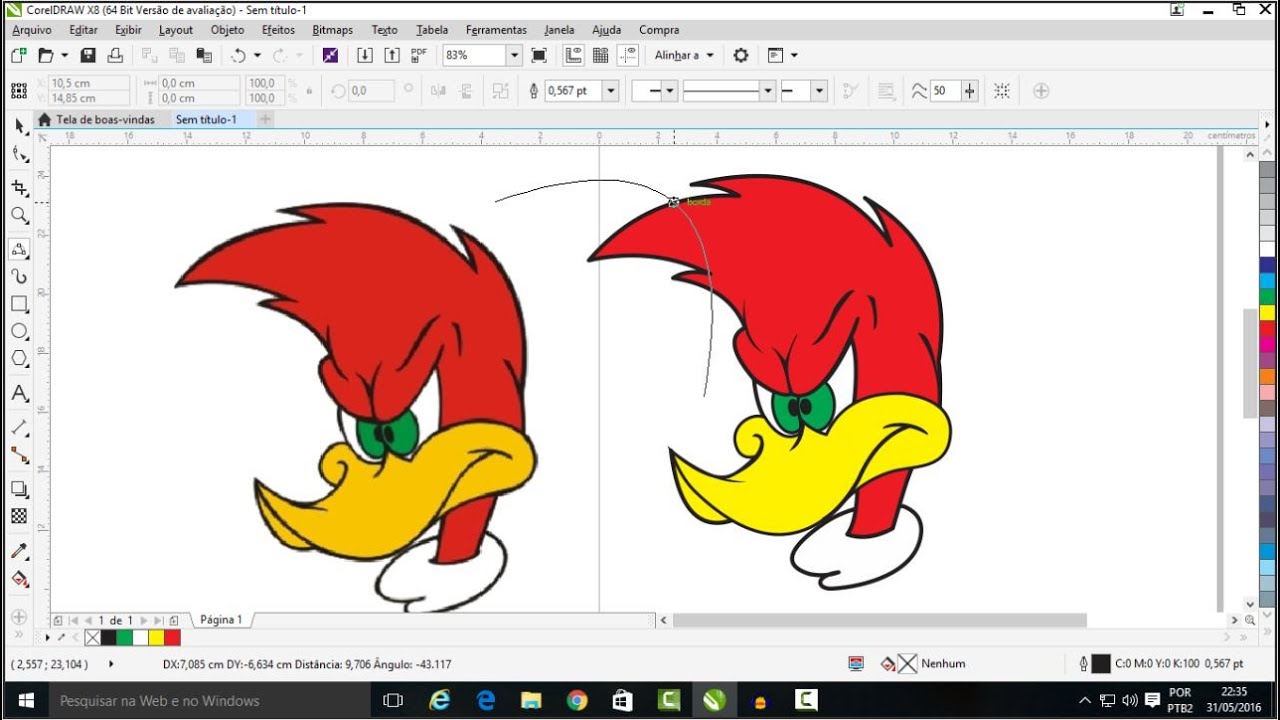Image resolution: width=1280 pixels, height=720 pixels.
Task: Click the quick customize plus in toolbox
Action: tap(19, 617)
